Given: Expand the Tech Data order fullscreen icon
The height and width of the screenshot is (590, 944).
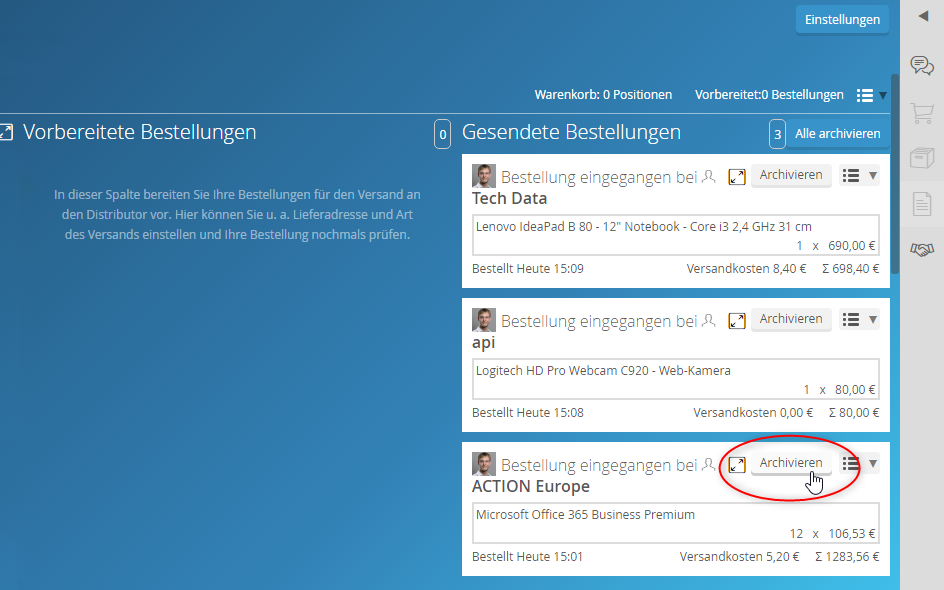Looking at the screenshot, I should pos(737,177).
